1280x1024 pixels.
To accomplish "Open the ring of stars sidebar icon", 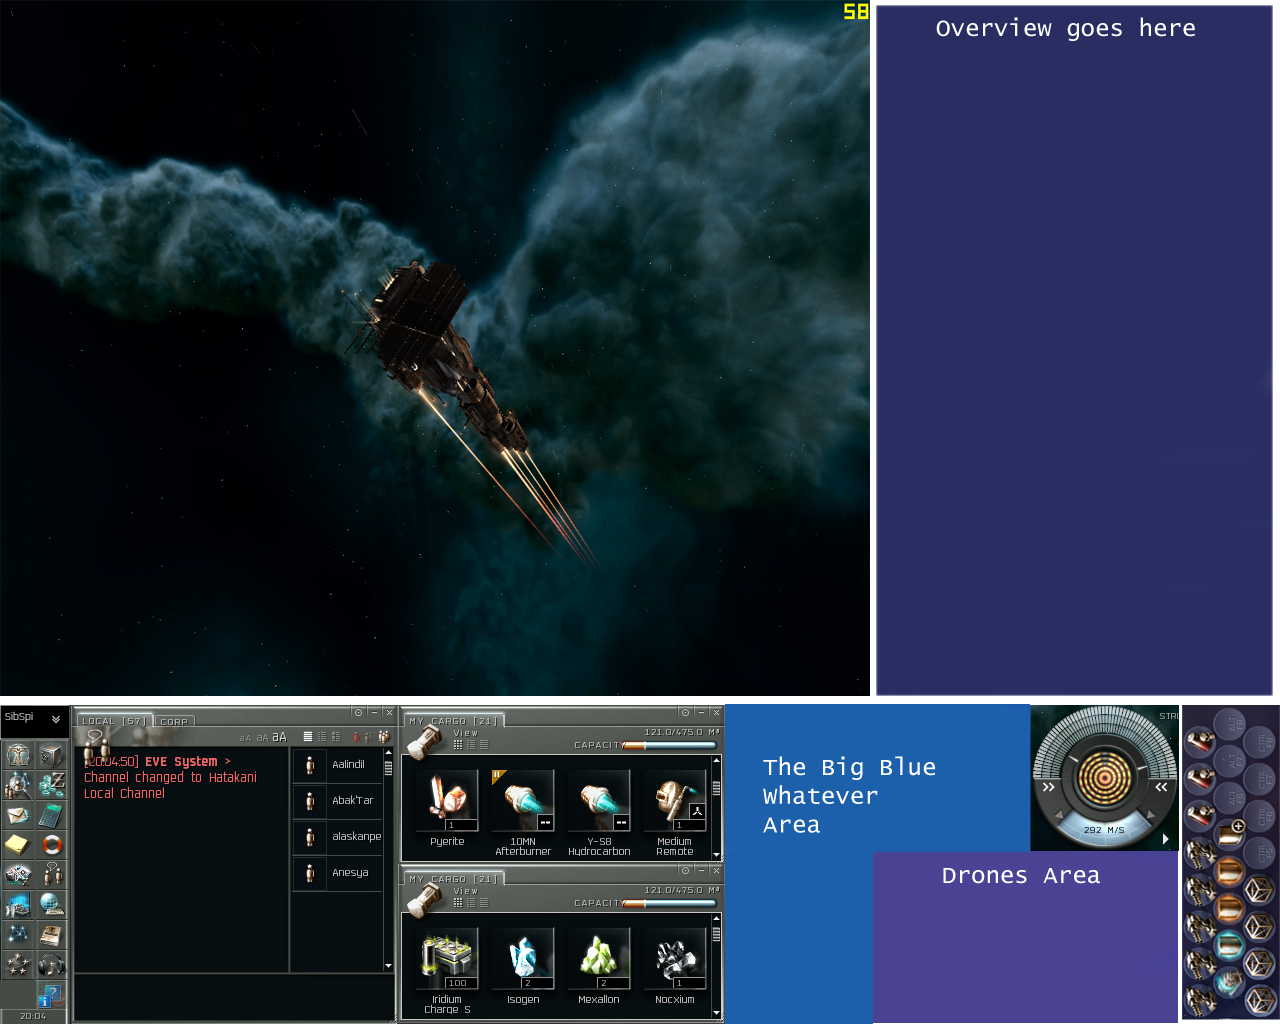I will 18,964.
